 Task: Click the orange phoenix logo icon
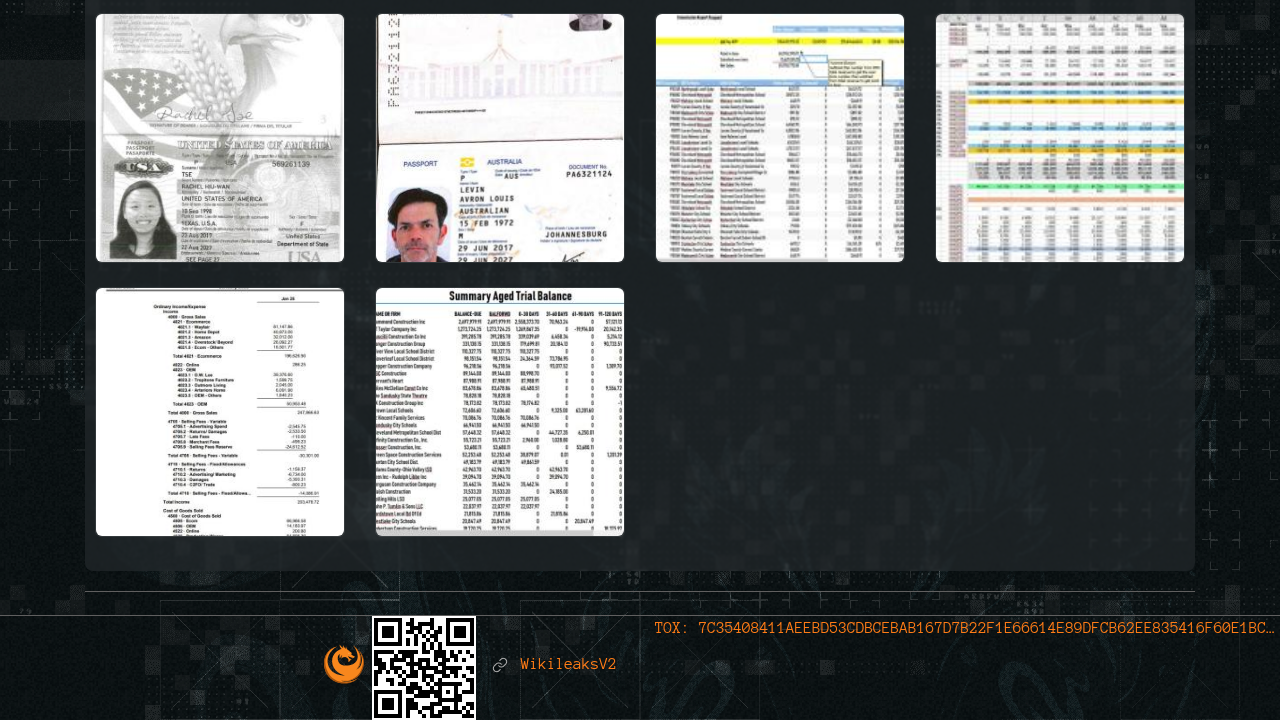point(343,664)
